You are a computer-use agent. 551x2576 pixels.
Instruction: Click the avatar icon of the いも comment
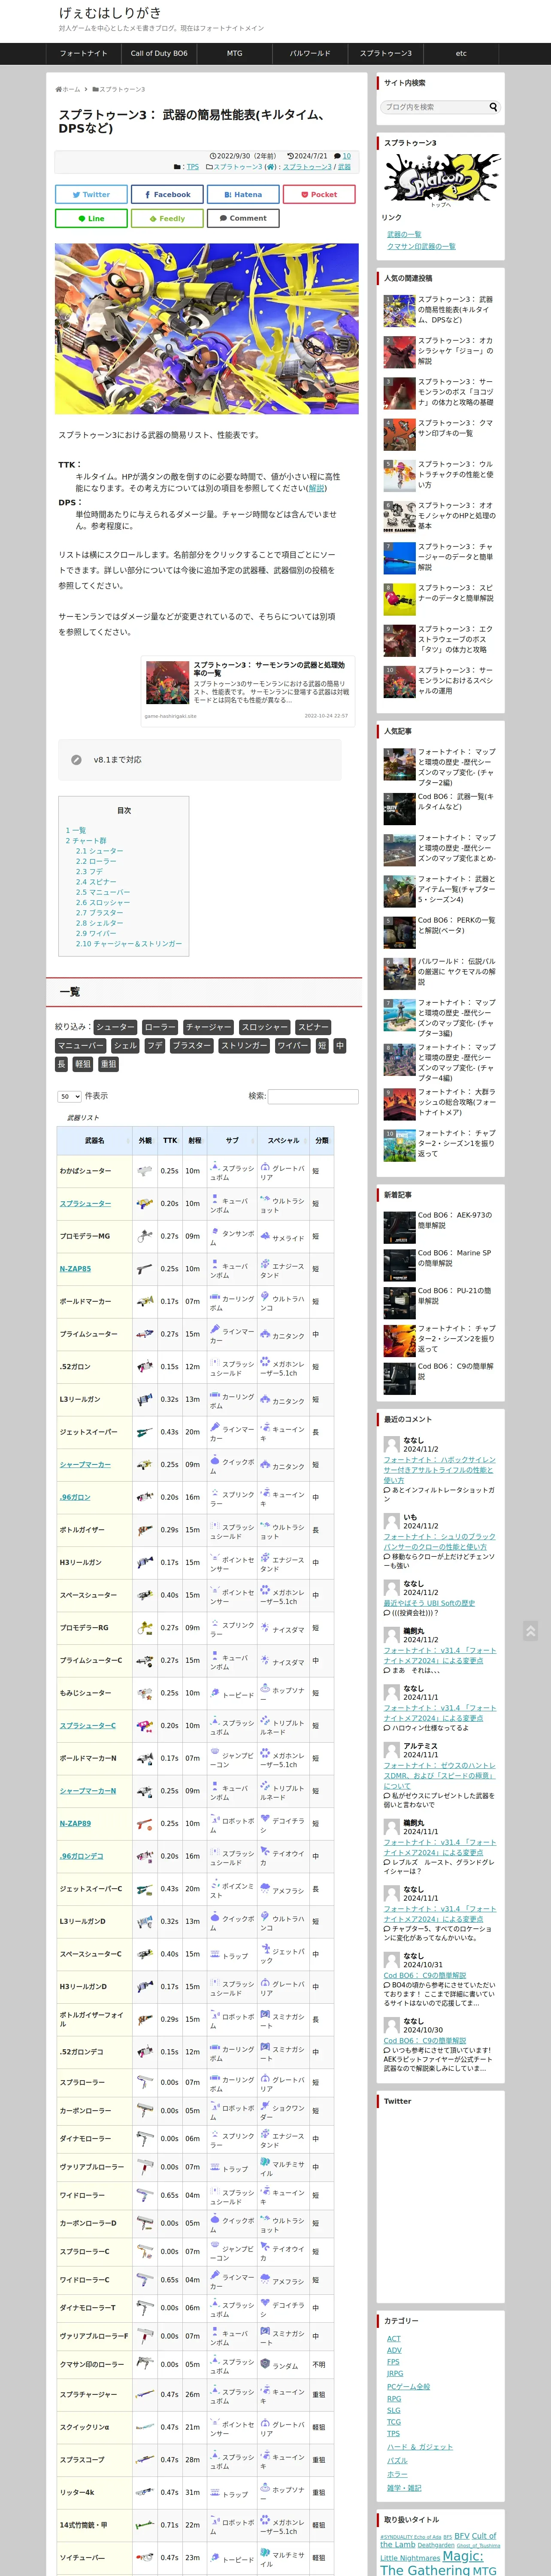point(392,1521)
